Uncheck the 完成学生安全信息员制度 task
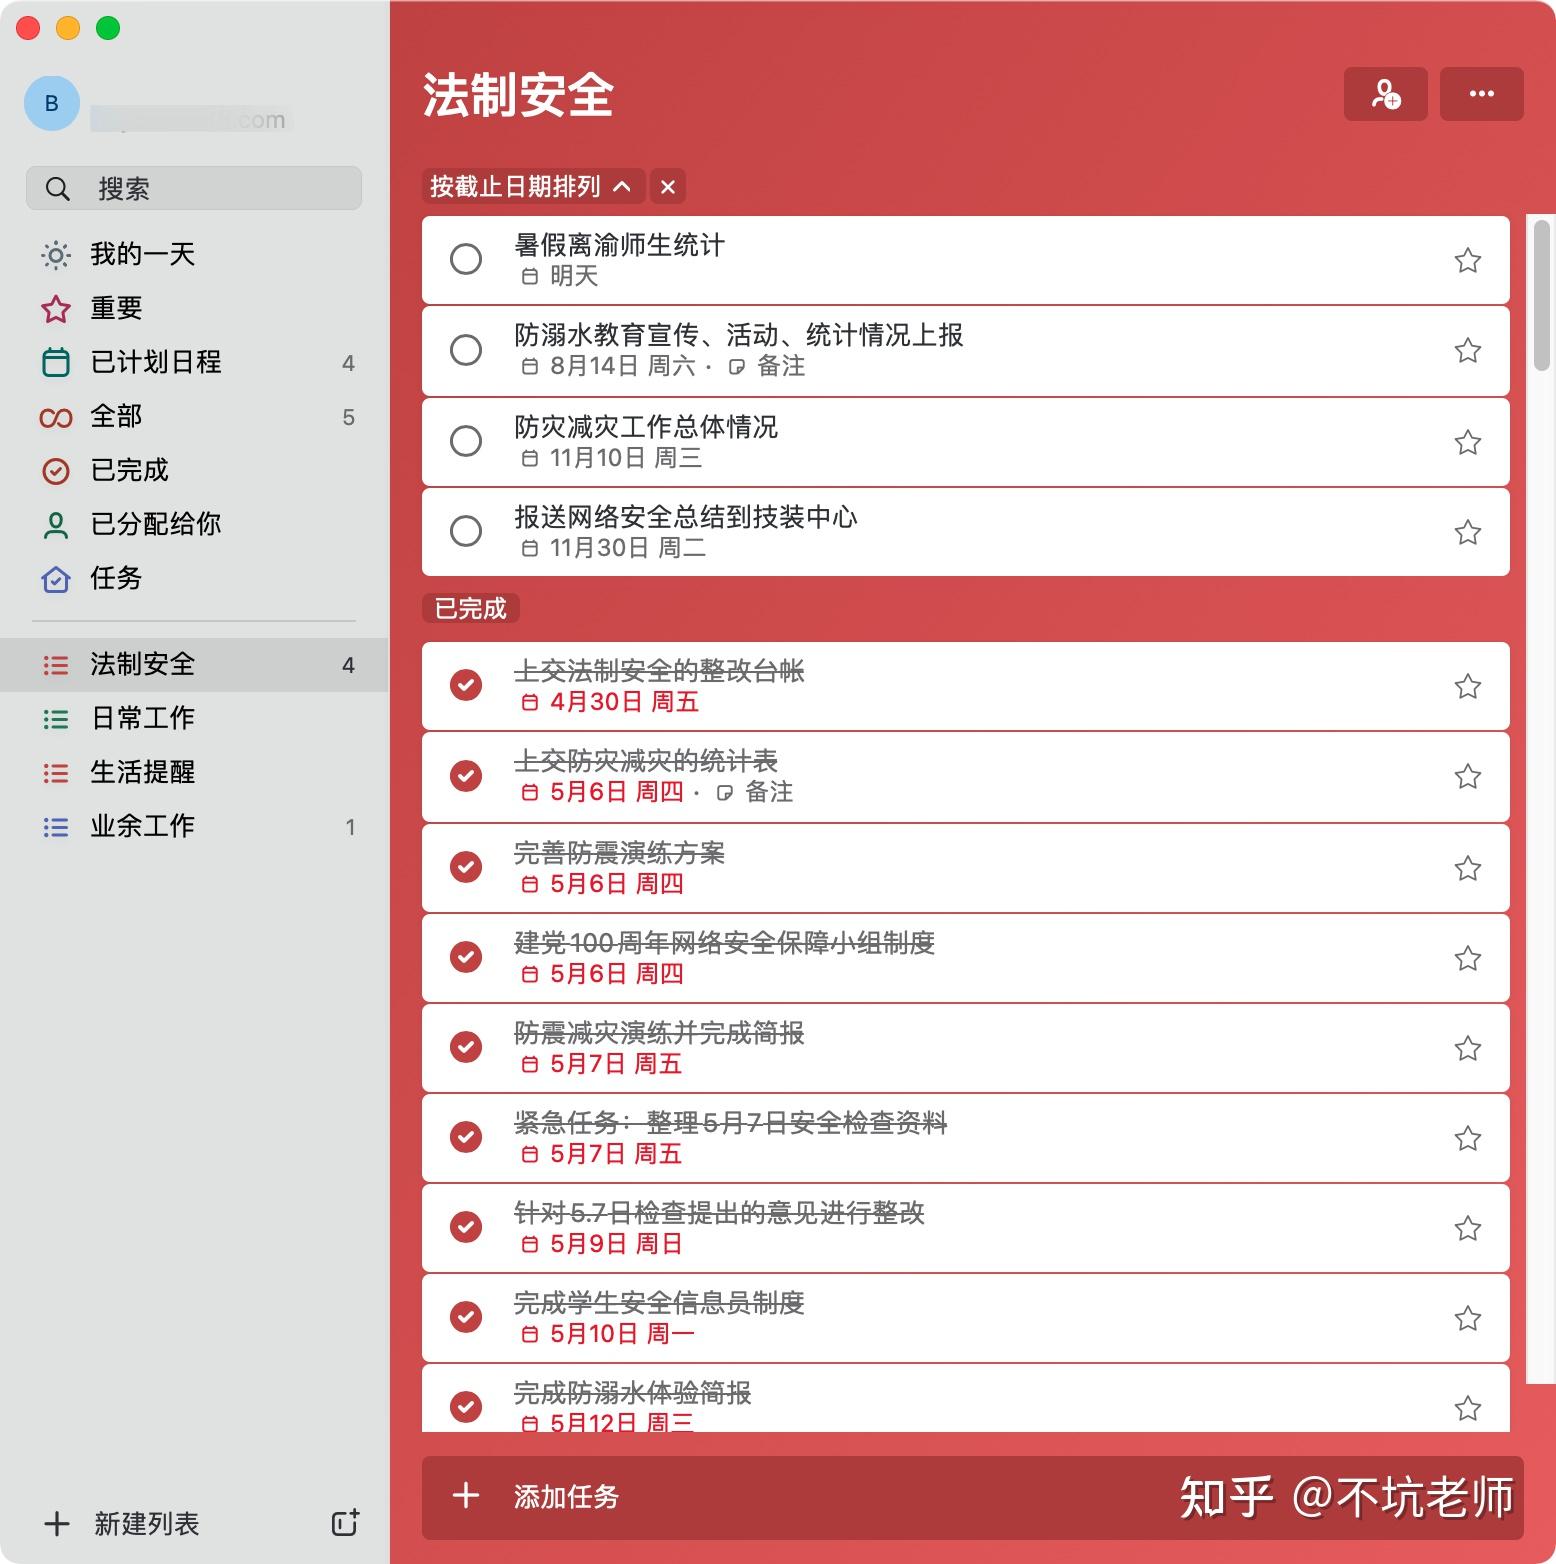 point(466,1317)
